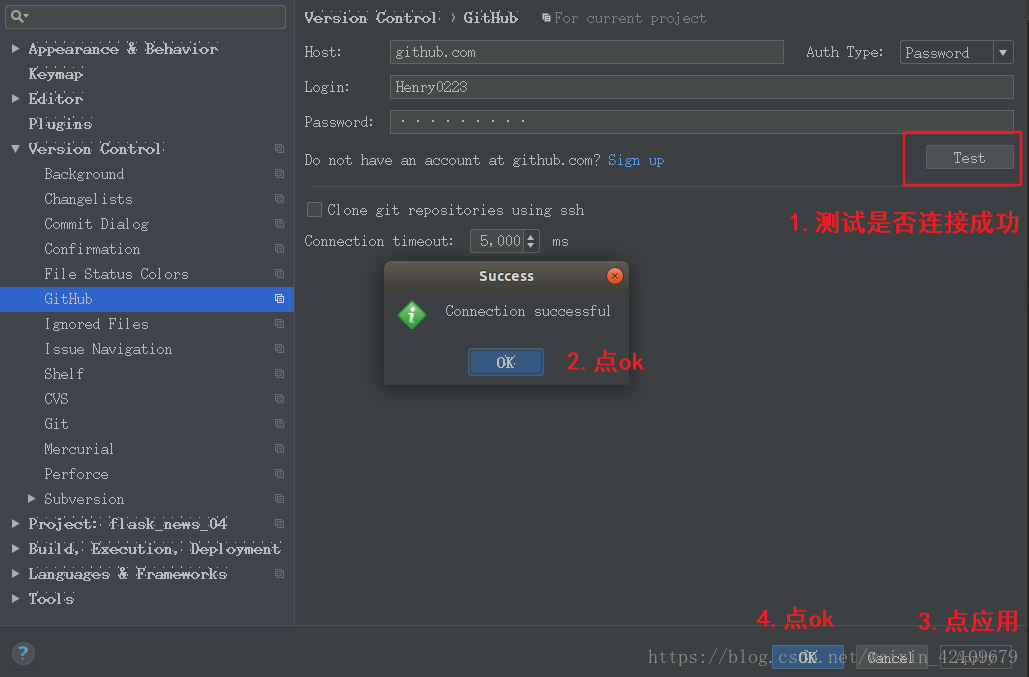
Task: Click the settings search box
Action: point(146,16)
